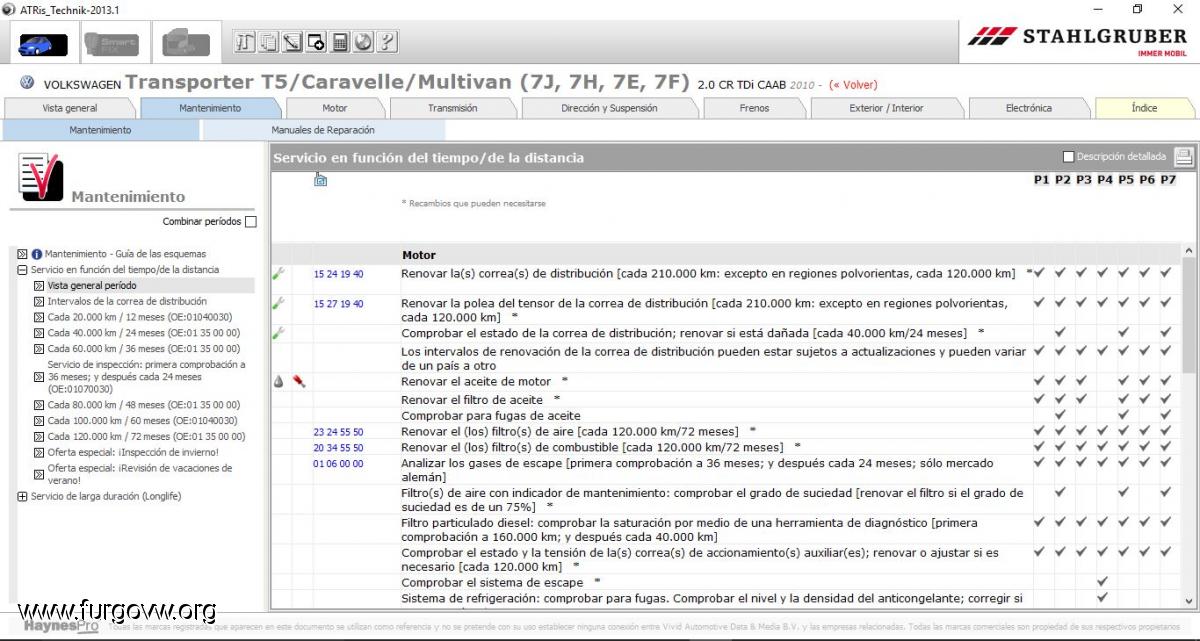
Task: Select Cada 120.000 km / 72 meses item
Action: 146,437
